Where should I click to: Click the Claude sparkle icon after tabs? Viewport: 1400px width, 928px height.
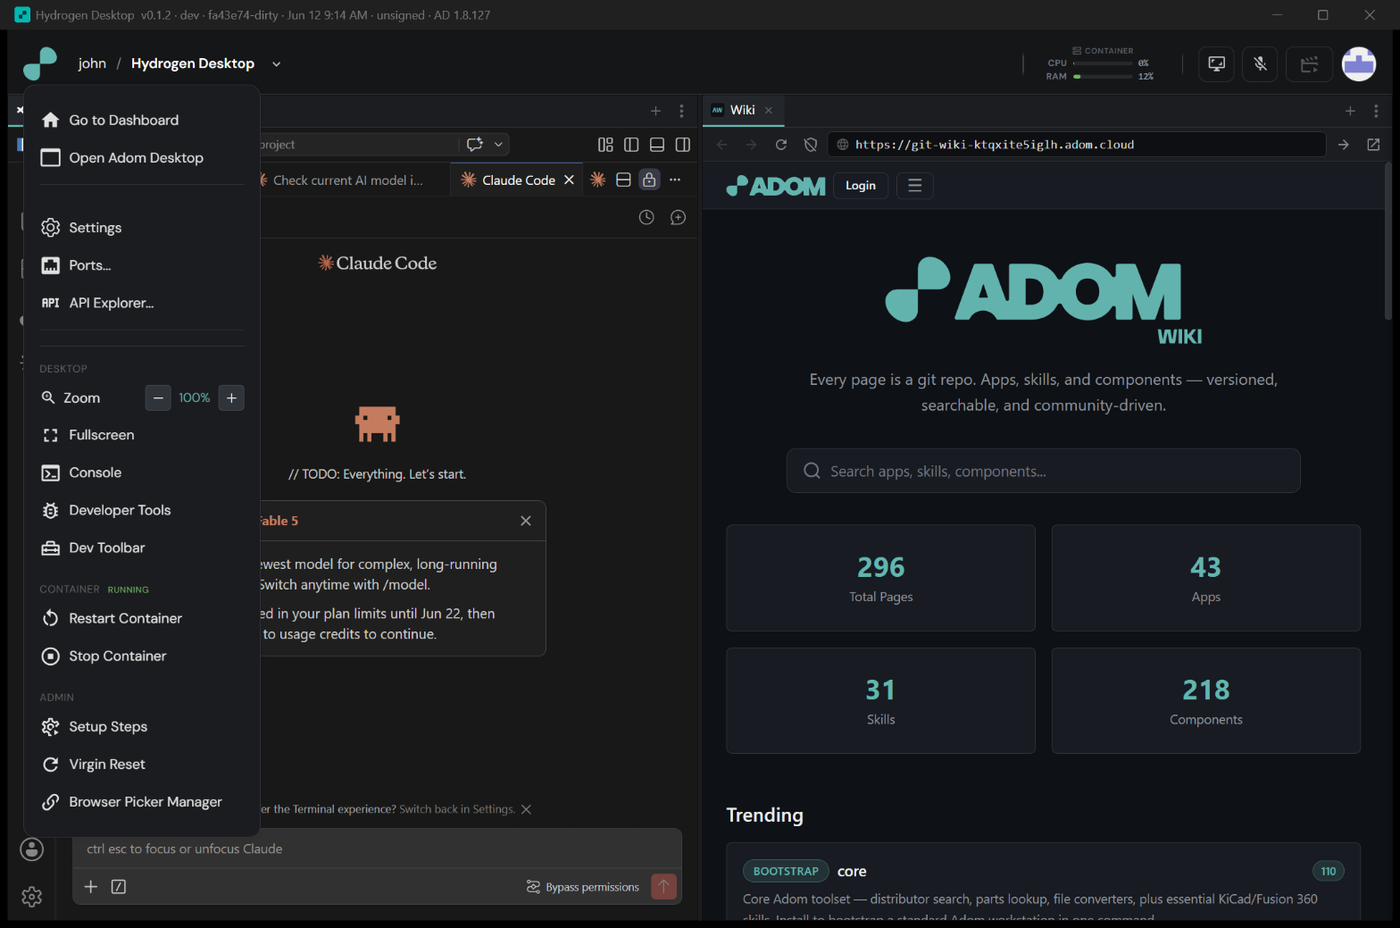(x=598, y=180)
